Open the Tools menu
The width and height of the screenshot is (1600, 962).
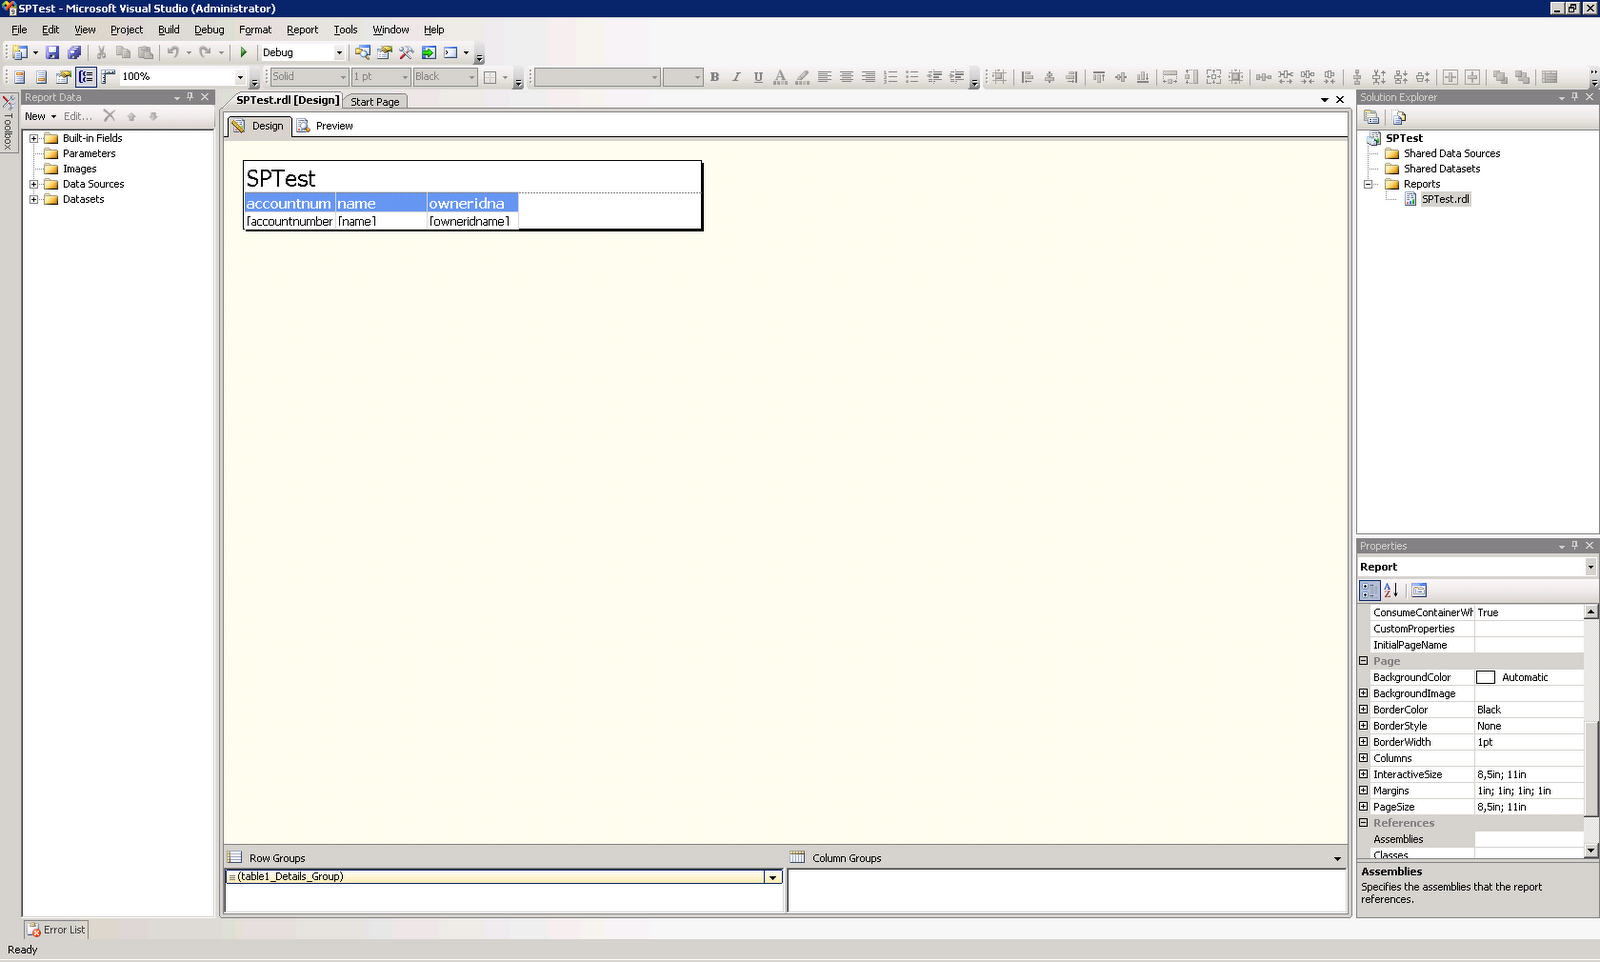point(345,30)
